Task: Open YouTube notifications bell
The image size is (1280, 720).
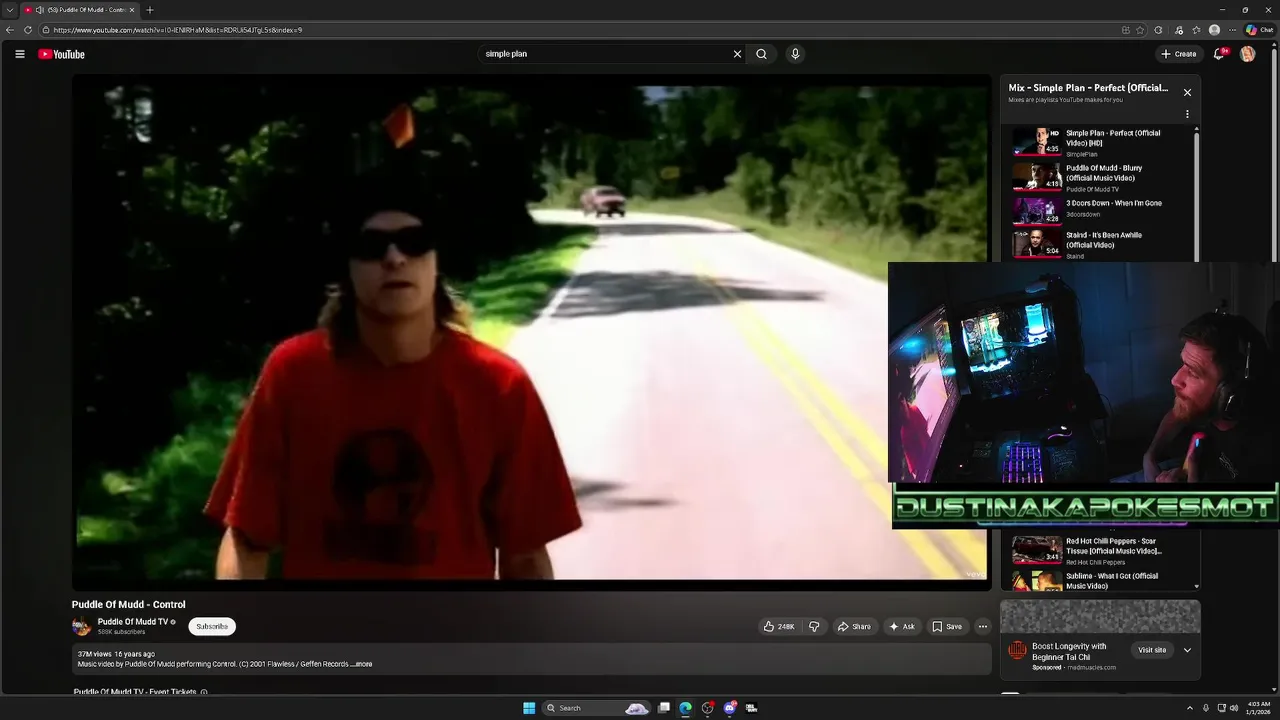Action: [x=1218, y=54]
